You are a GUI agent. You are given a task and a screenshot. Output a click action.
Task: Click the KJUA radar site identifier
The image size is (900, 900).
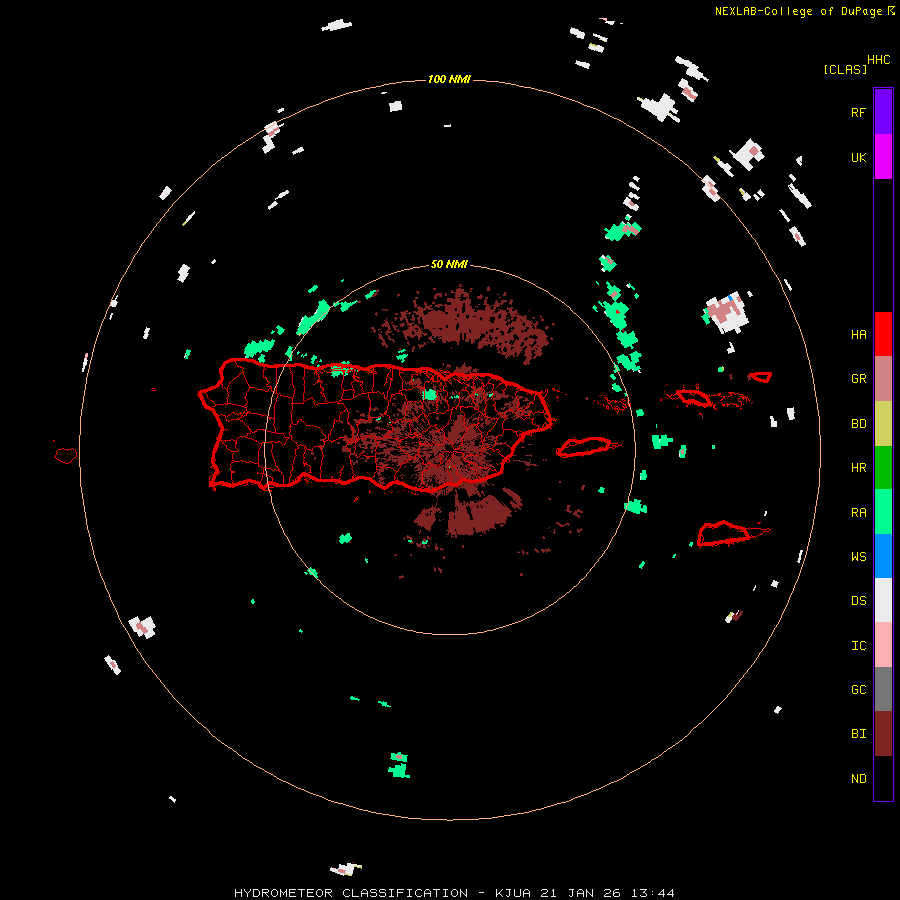[x=513, y=893]
